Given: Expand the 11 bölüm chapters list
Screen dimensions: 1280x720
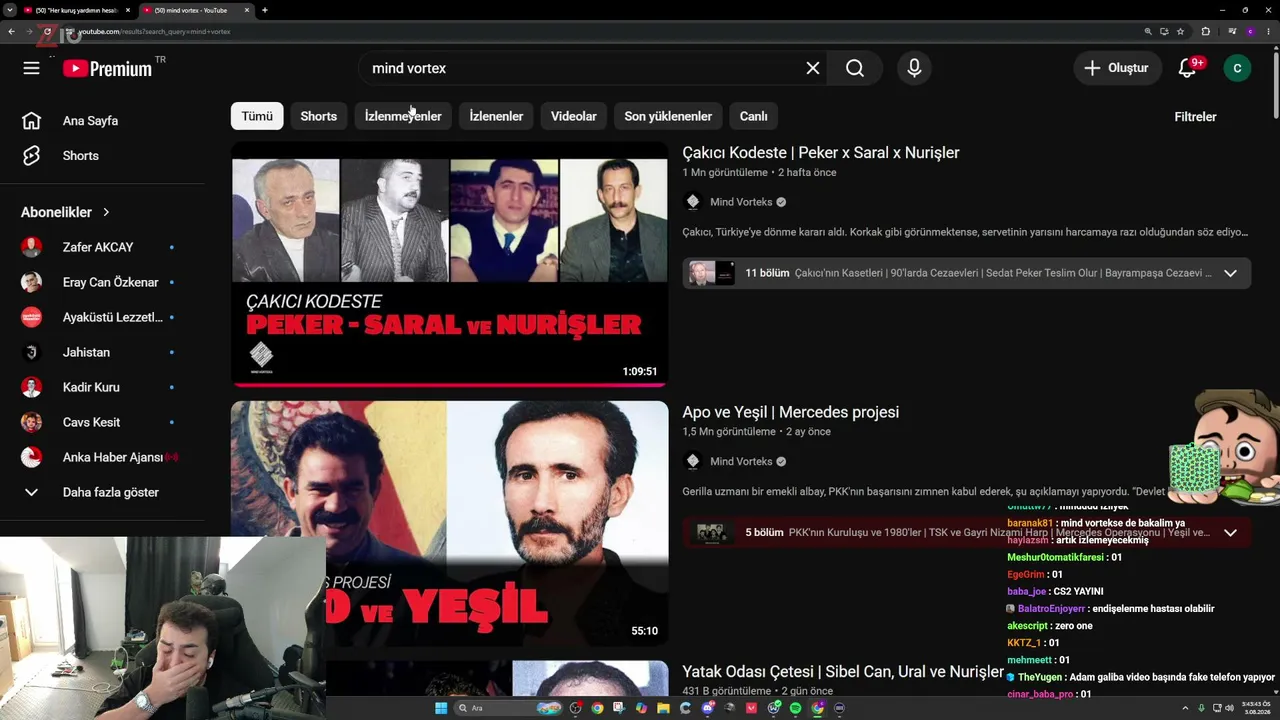Looking at the screenshot, I should (x=1230, y=273).
